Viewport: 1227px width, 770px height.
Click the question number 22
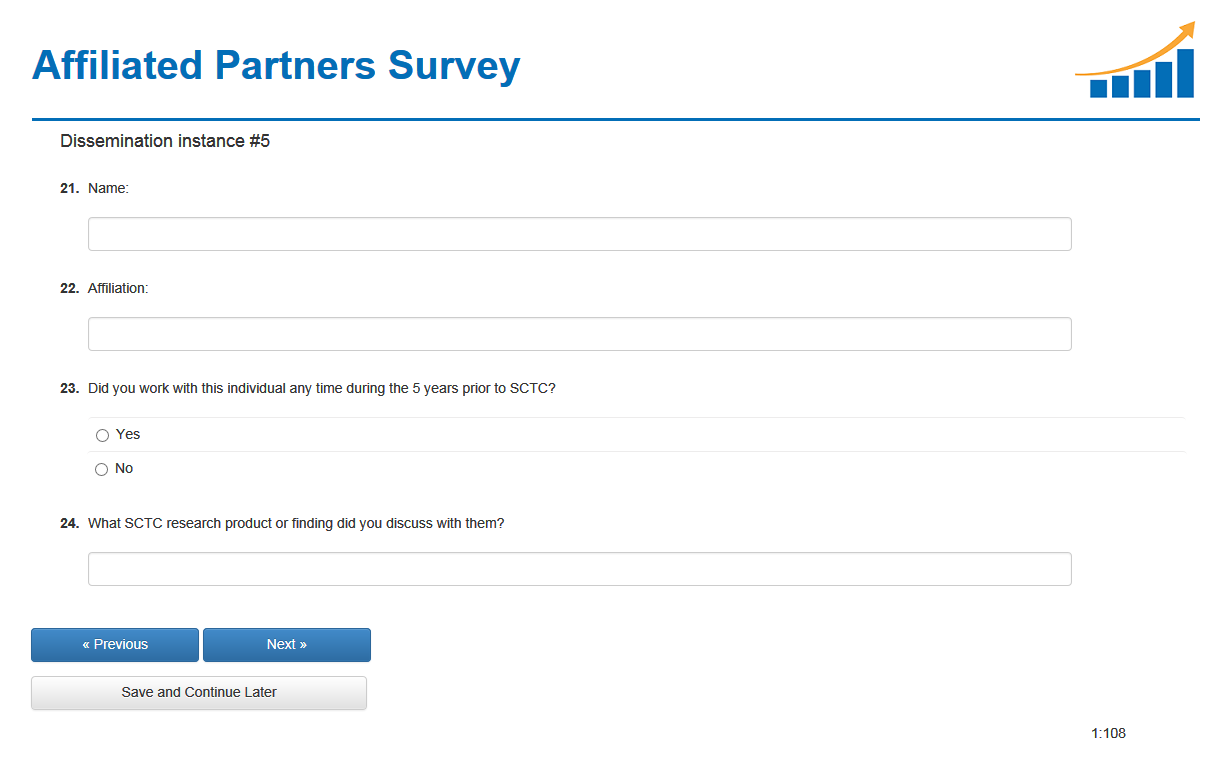69,288
